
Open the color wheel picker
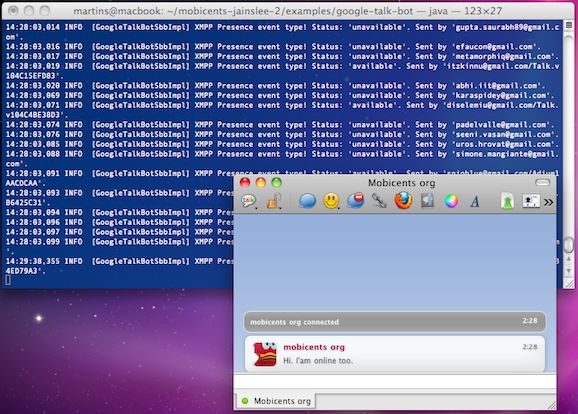[x=451, y=201]
